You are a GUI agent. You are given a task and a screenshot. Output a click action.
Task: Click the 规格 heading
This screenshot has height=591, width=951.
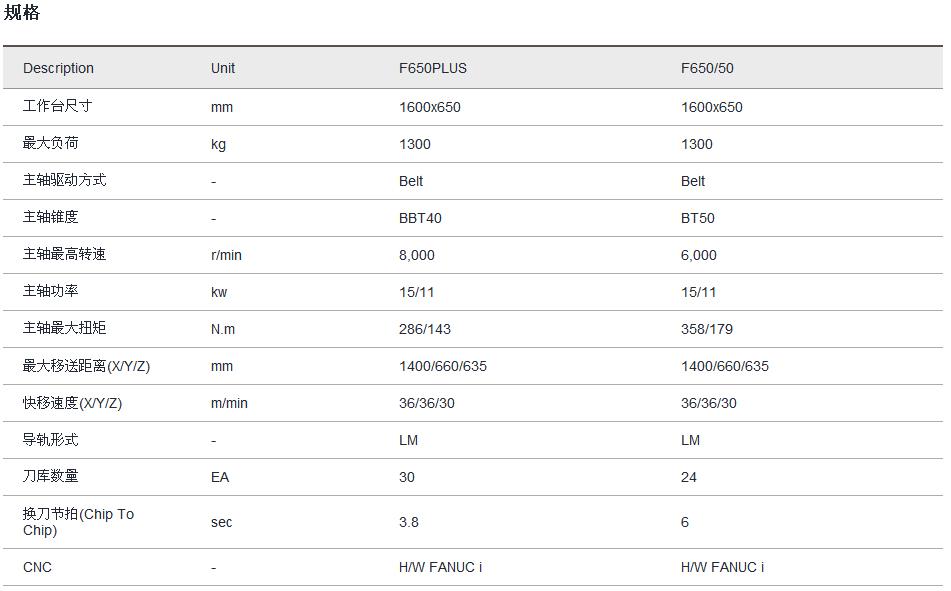coord(22,13)
